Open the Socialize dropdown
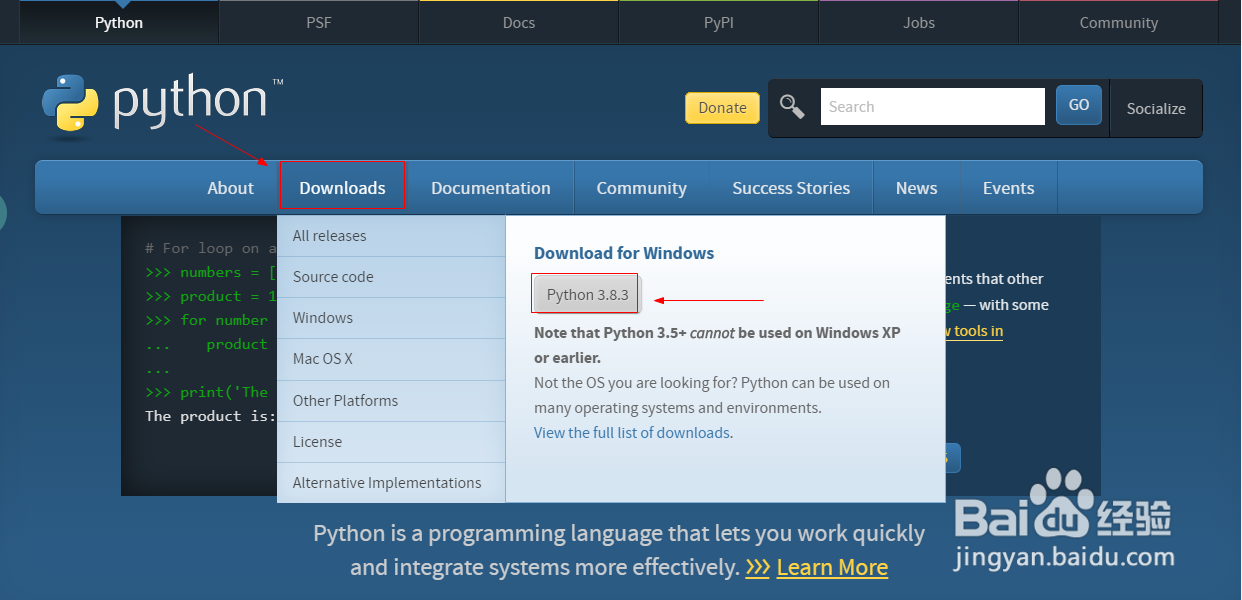The image size is (1242, 600). (x=1156, y=108)
